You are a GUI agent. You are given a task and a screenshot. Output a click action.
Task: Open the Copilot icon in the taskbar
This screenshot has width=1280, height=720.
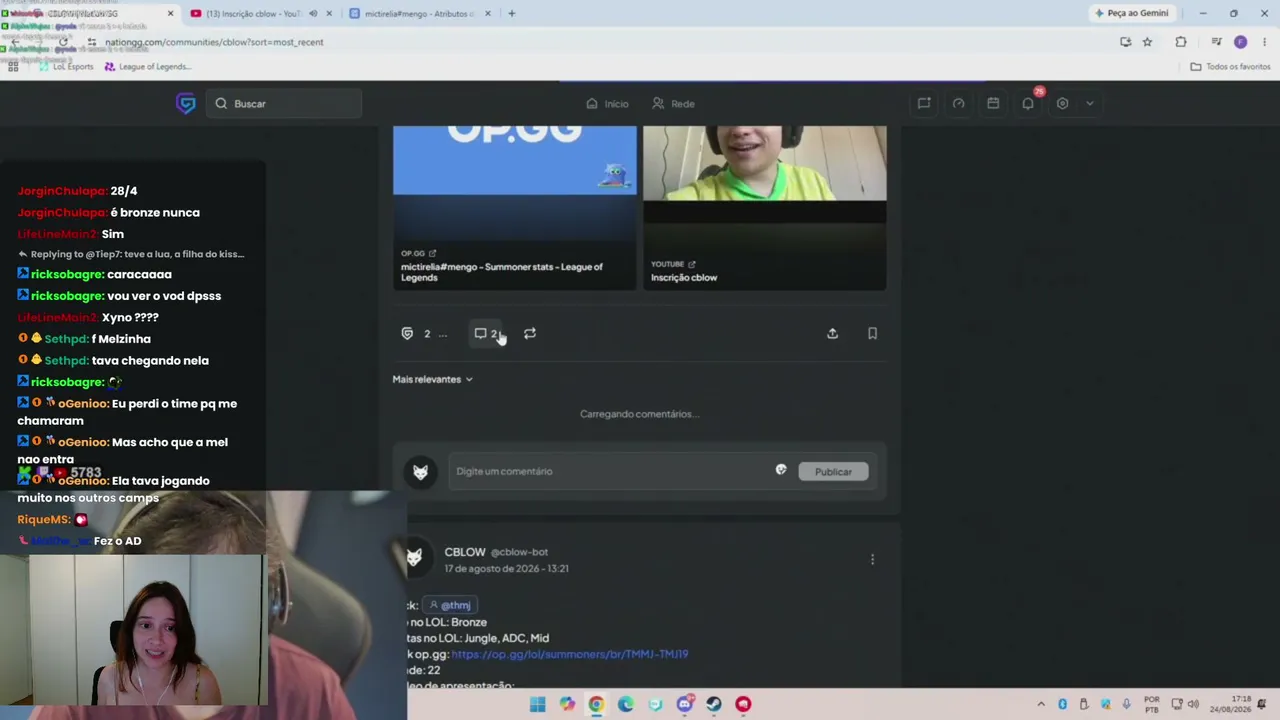tap(567, 704)
